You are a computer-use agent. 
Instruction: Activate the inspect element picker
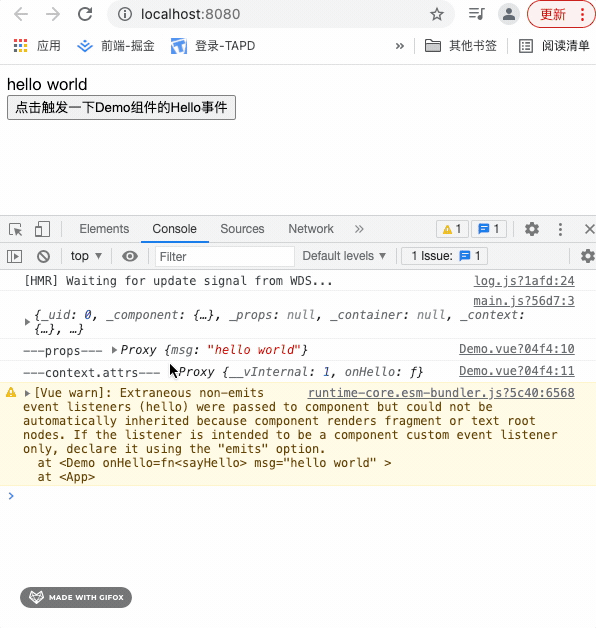[16, 229]
